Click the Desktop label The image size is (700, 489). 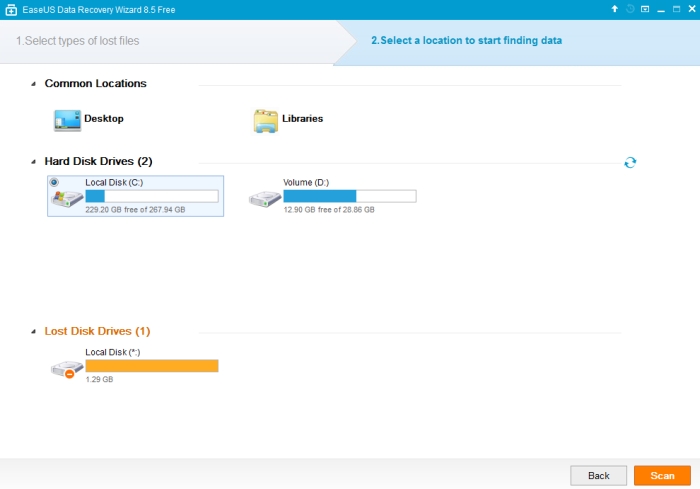[x=104, y=118]
